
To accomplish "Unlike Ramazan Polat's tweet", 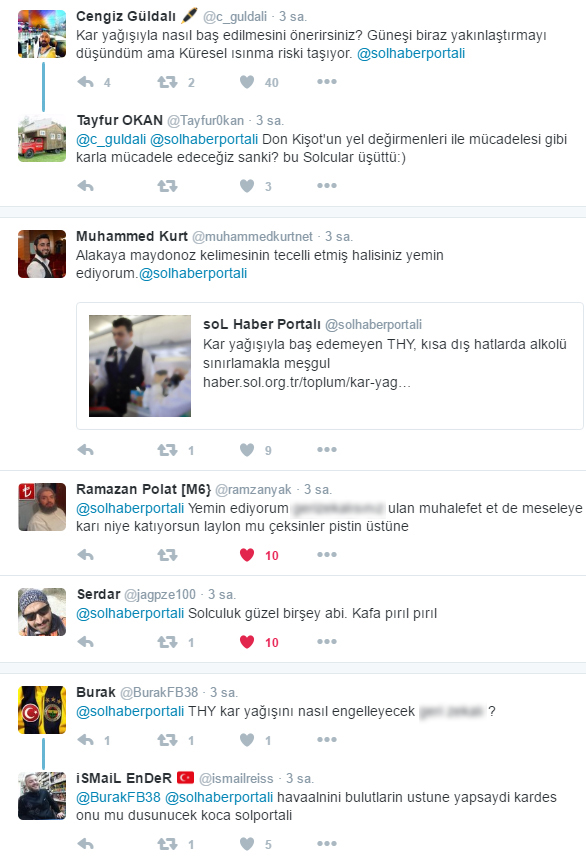I will click(x=247, y=555).
